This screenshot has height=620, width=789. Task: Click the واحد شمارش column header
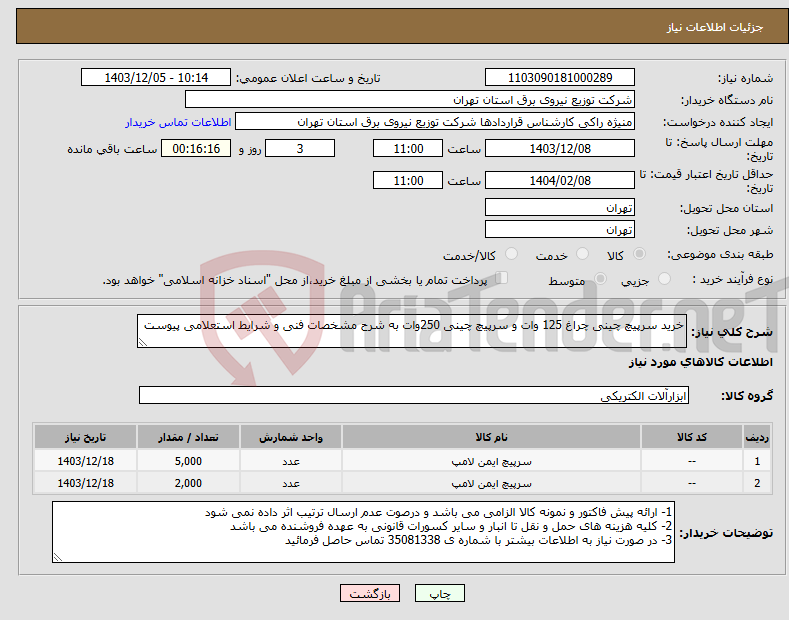(x=291, y=437)
